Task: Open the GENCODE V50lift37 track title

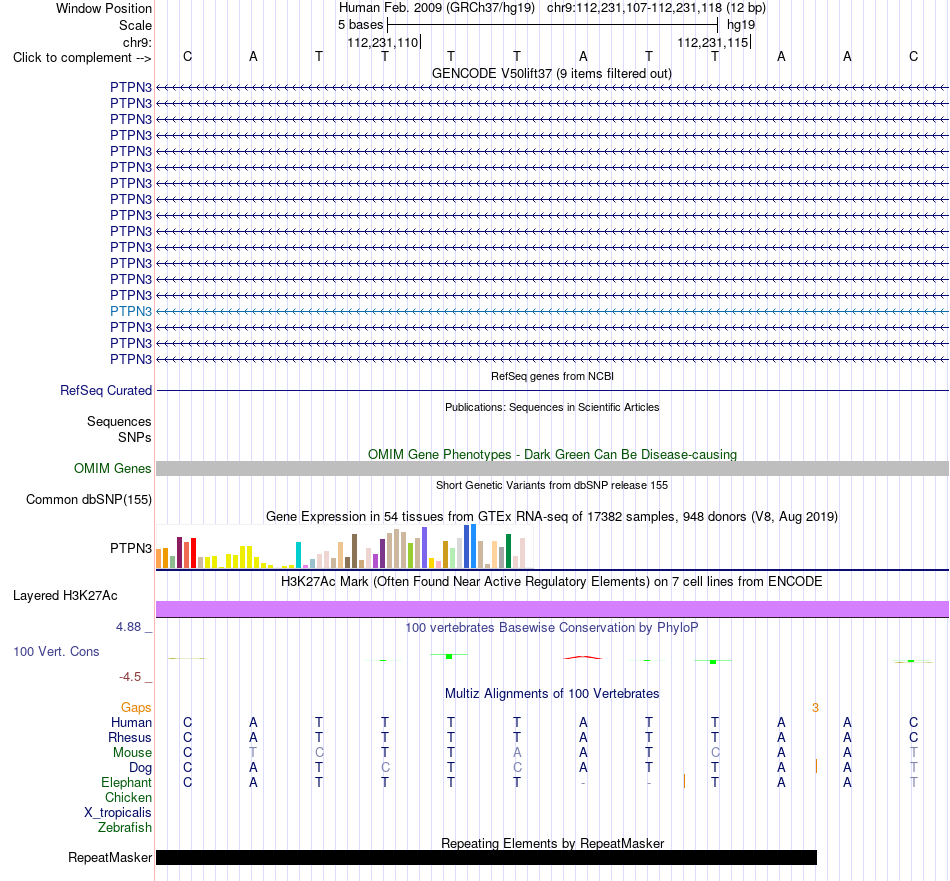Action: pyautogui.click(x=552, y=73)
